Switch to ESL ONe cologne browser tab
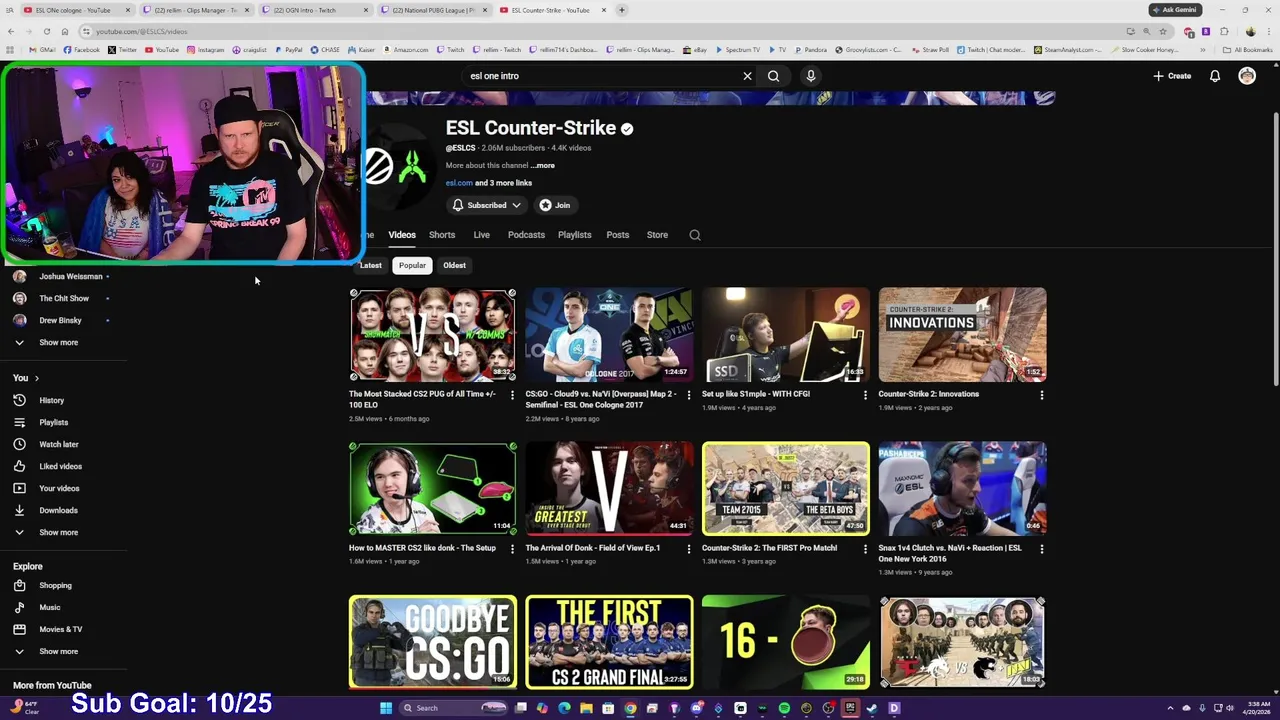 coord(76,10)
